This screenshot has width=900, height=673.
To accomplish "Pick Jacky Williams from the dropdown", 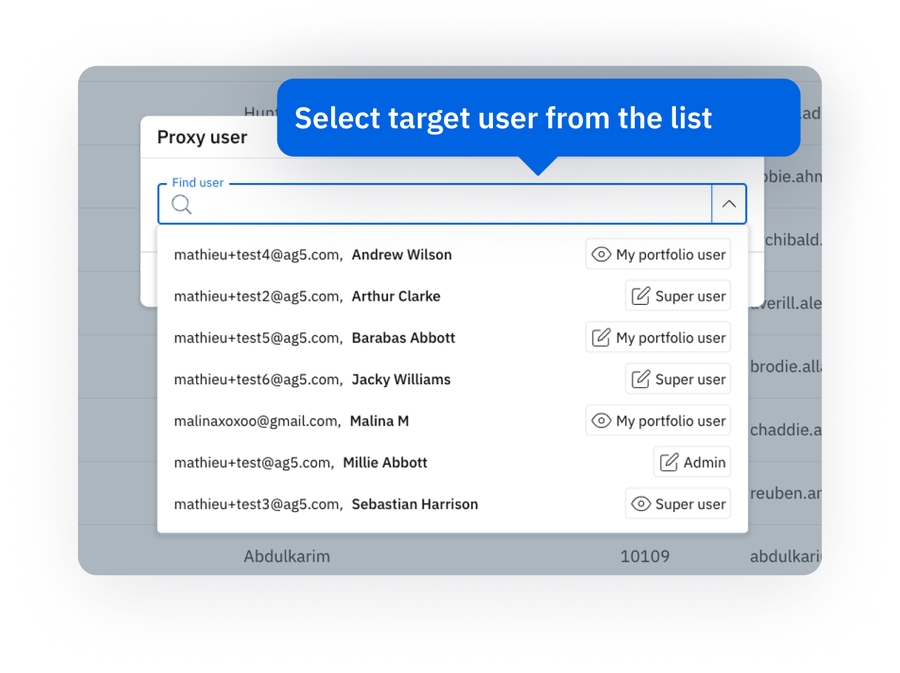I will 400,379.
